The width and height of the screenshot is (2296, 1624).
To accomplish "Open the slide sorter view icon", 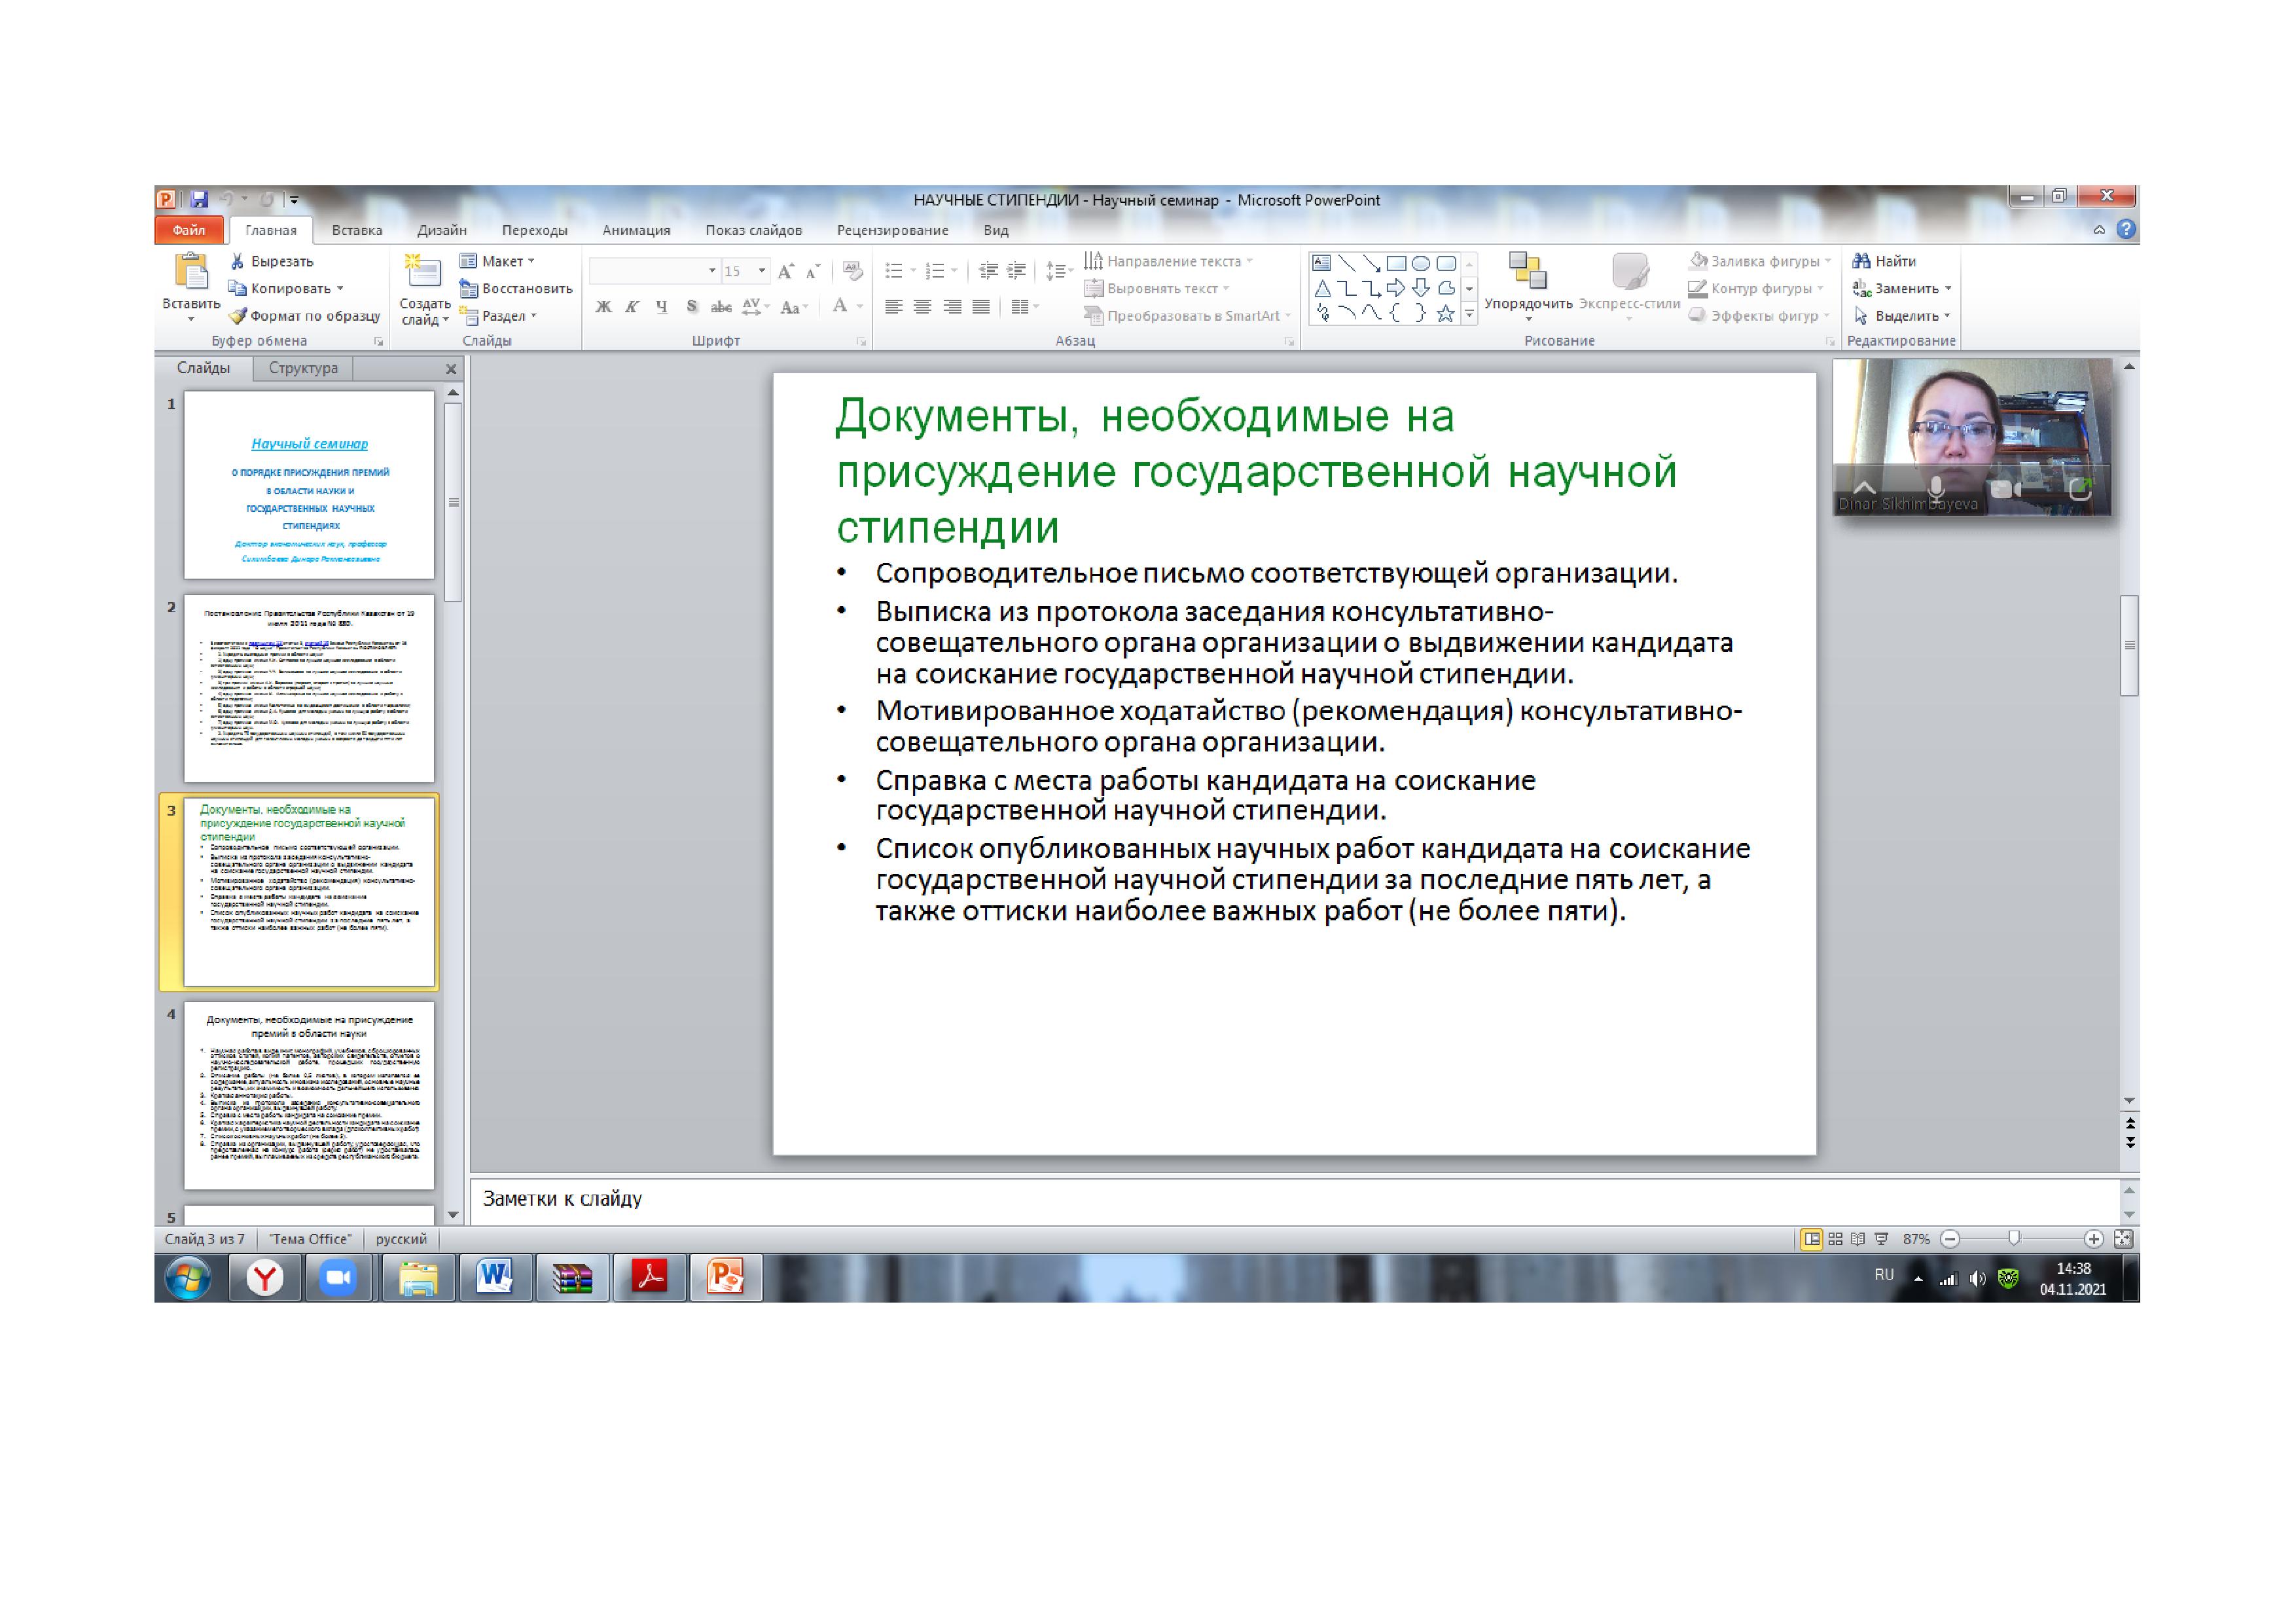I will [1835, 1239].
